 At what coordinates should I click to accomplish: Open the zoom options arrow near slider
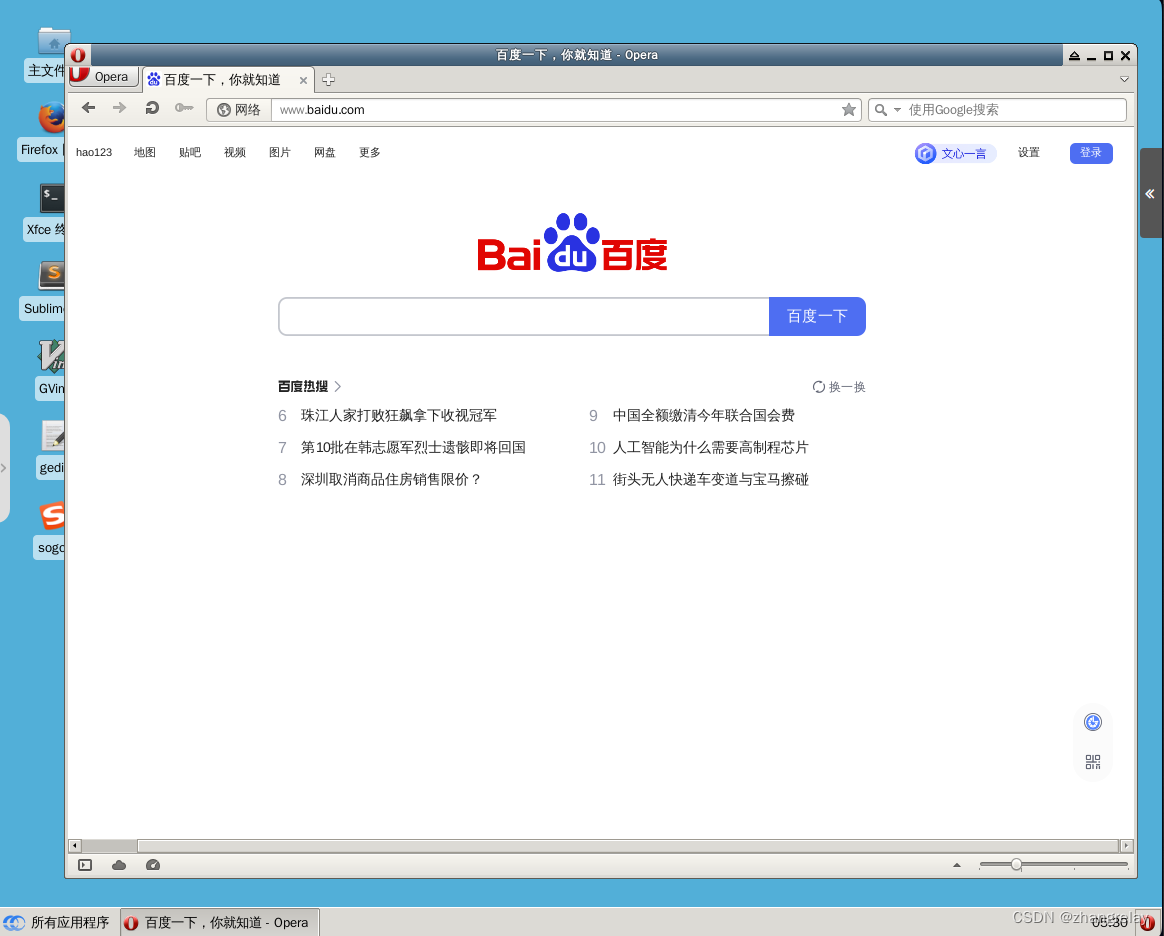tap(957, 865)
